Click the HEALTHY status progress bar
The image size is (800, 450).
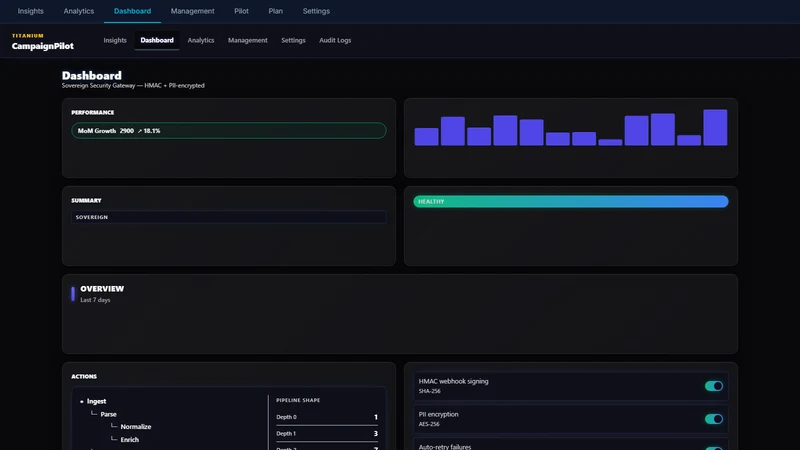coord(570,202)
